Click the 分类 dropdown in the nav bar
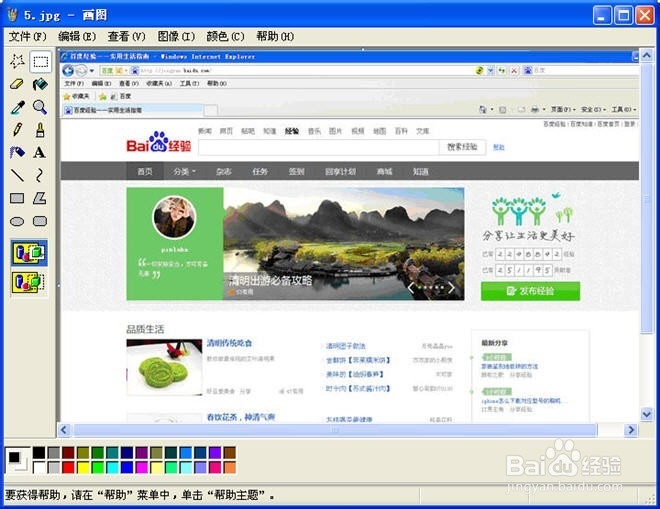The image size is (660, 509). (185, 171)
